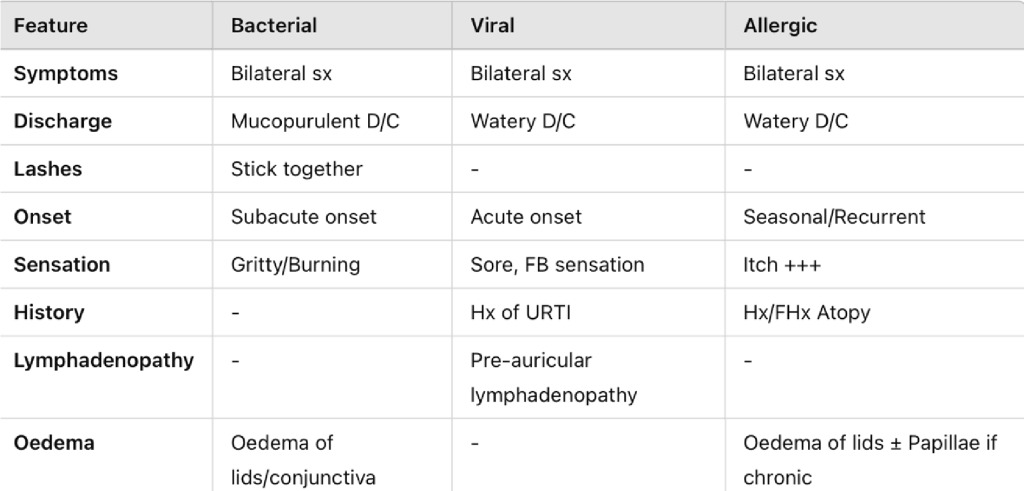Select Watery D/C in the Viral column

point(523,122)
